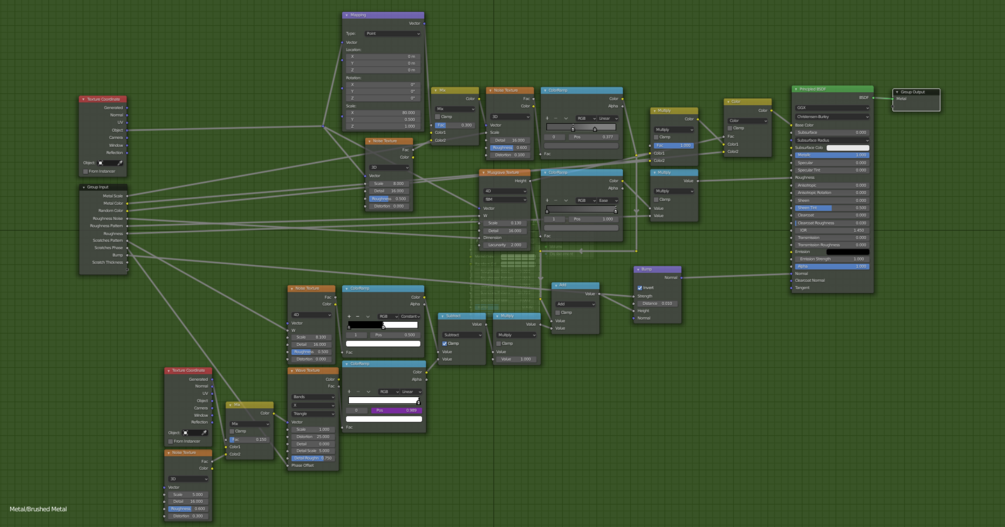Remove a color stop in the Constant ColorRamp
The height and width of the screenshot is (527, 1005).
pos(358,316)
